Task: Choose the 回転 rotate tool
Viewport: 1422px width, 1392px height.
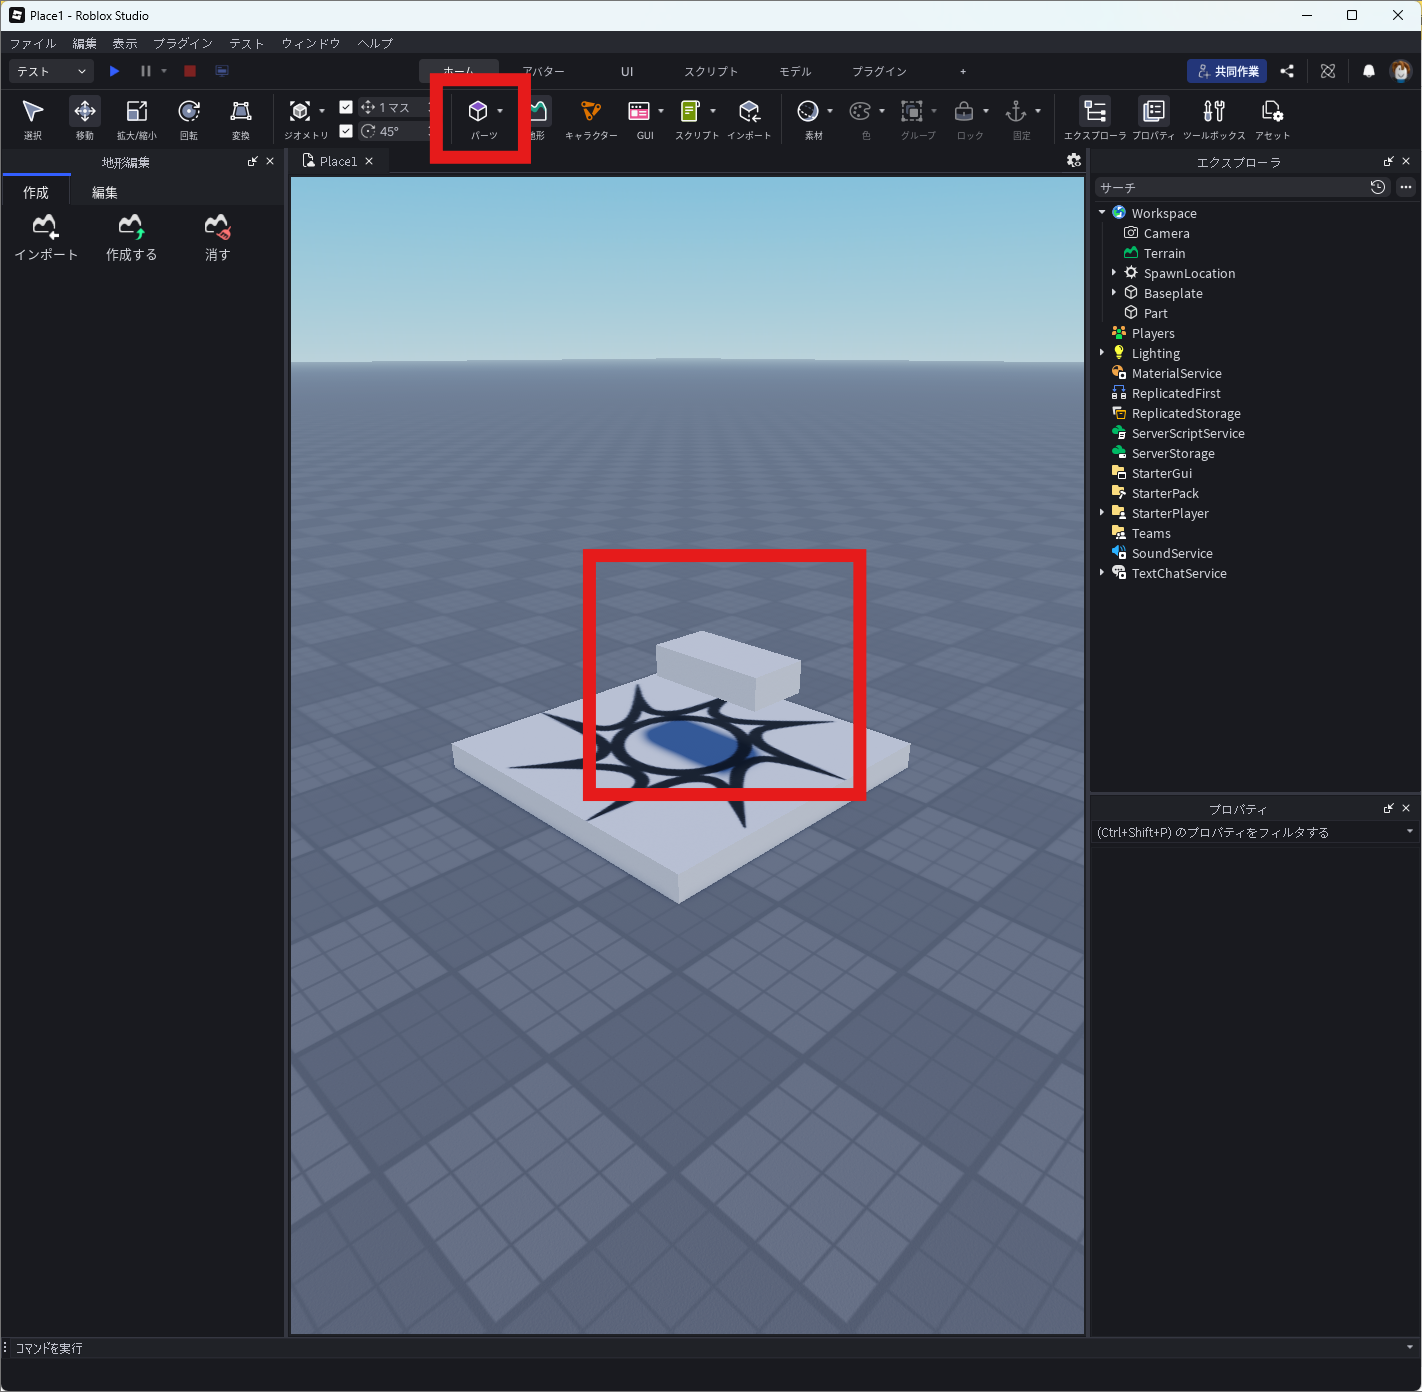Action: pyautogui.click(x=188, y=117)
